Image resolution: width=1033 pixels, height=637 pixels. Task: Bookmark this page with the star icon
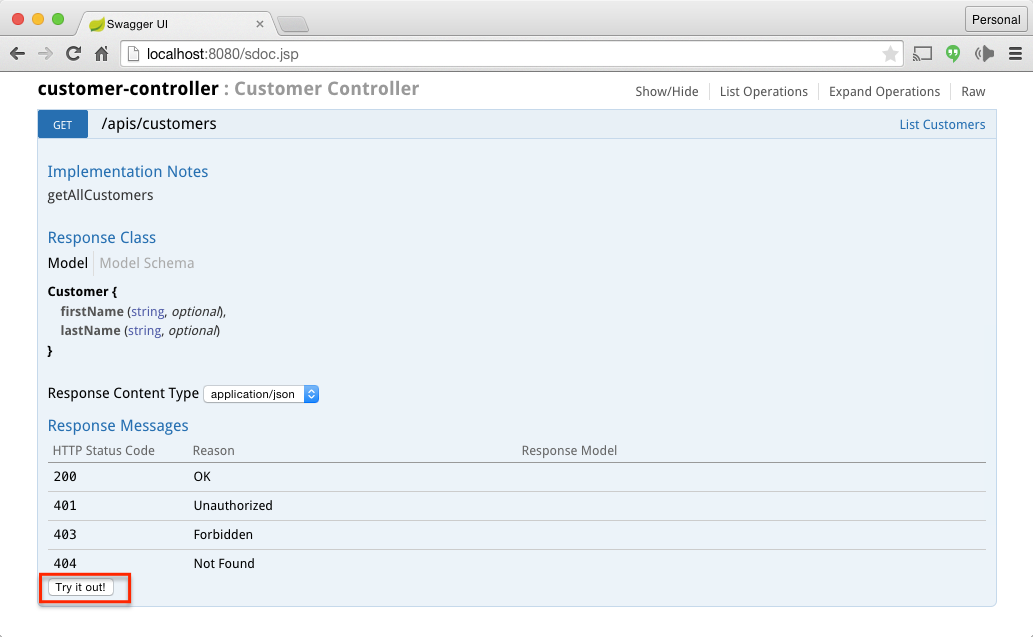point(890,54)
